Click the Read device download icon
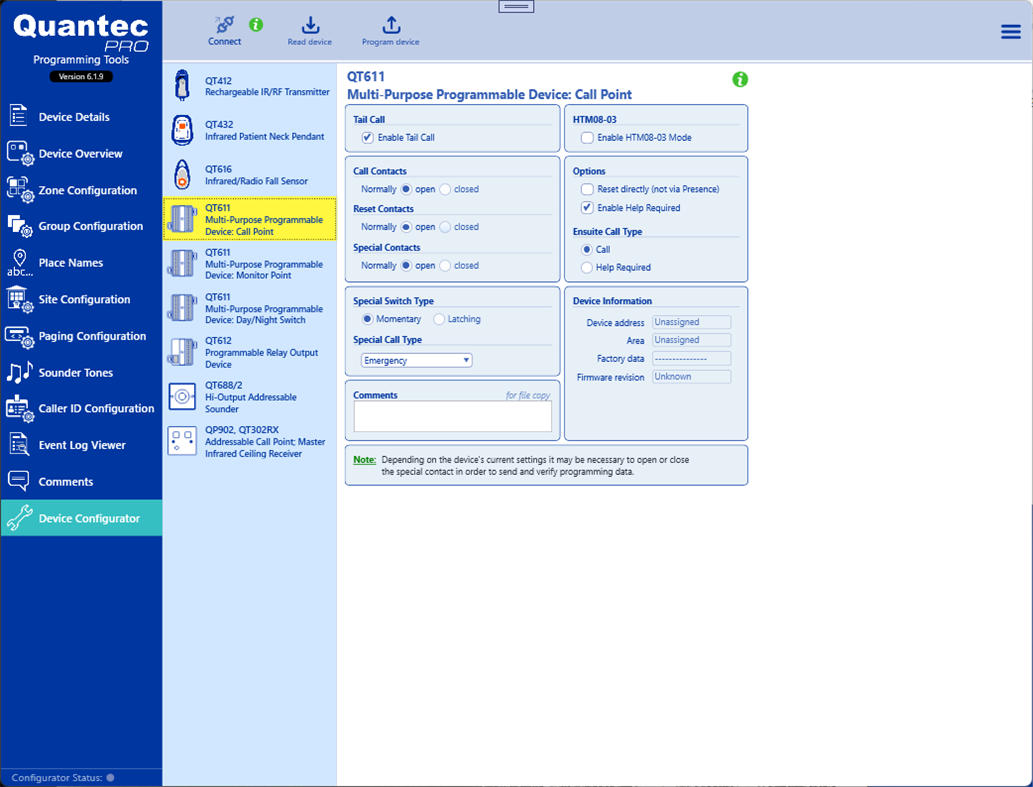The height and width of the screenshot is (787, 1033). click(x=310, y=25)
